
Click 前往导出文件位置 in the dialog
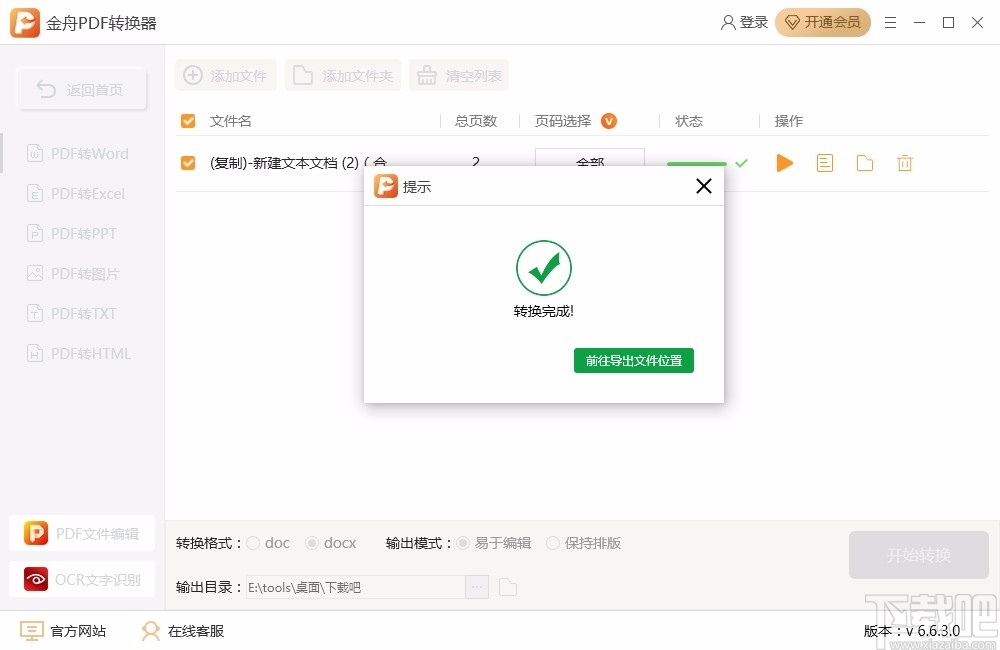pyautogui.click(x=634, y=361)
